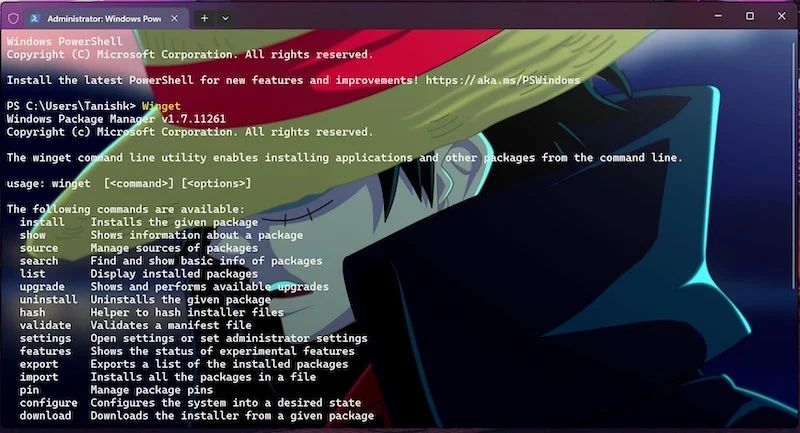Close the Administrator: Windows PowerShell tab

point(174,18)
